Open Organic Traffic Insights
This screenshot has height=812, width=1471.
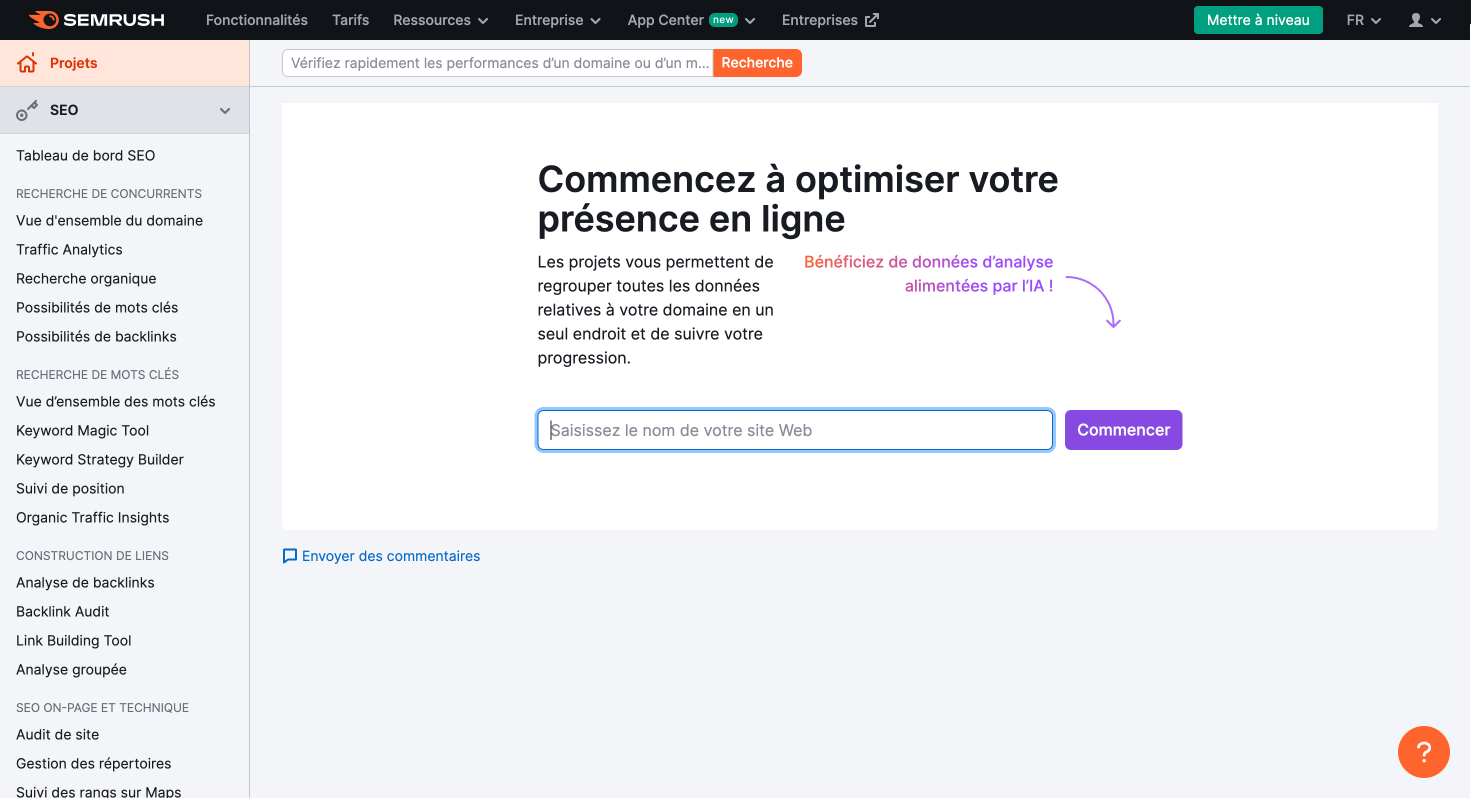coord(93,518)
